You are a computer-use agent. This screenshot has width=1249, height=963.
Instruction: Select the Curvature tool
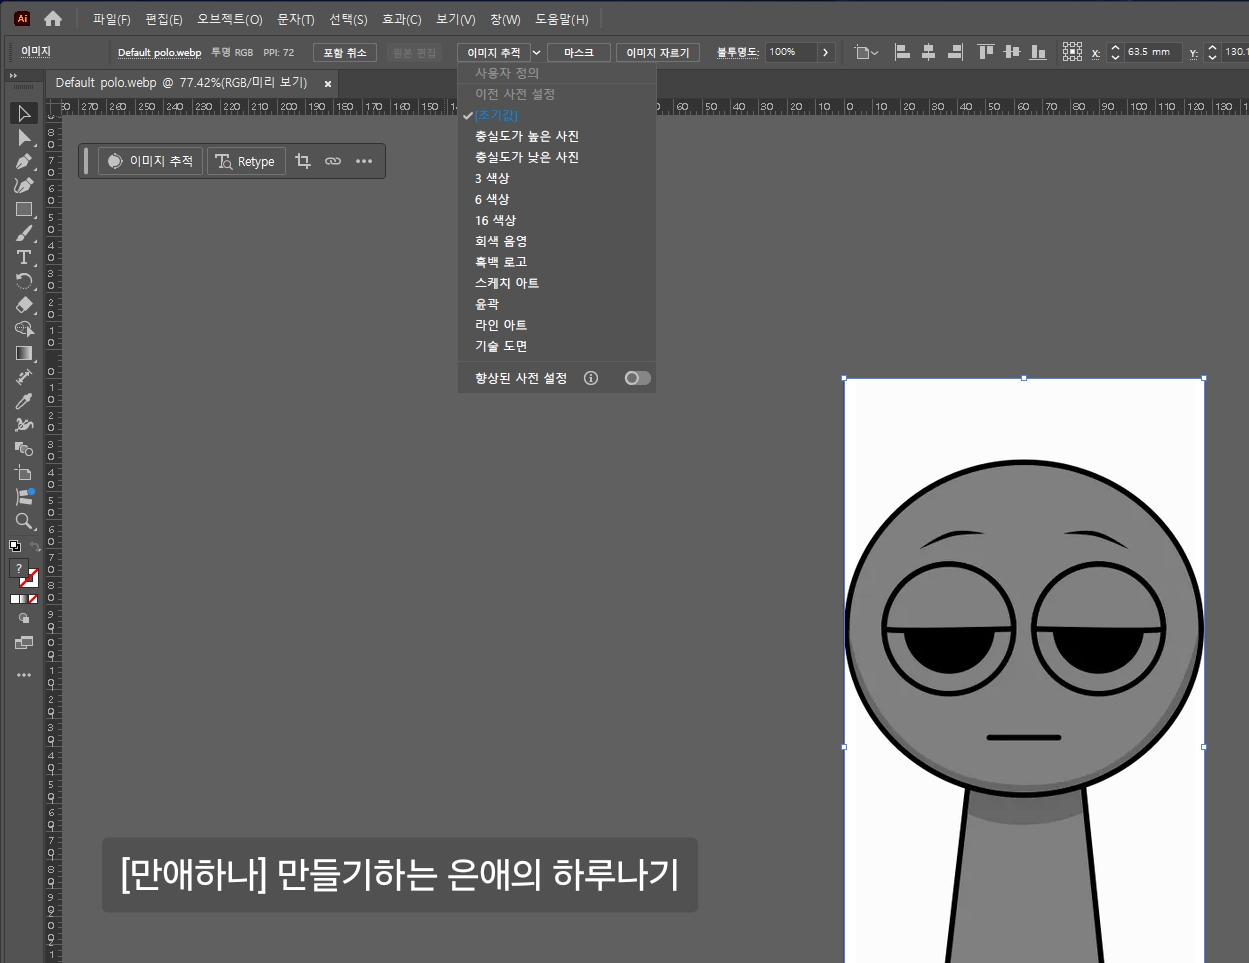[24, 185]
